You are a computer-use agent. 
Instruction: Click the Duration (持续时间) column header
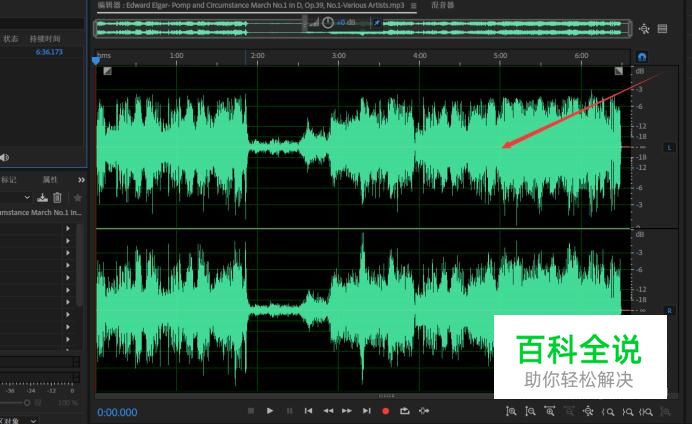click(45, 39)
